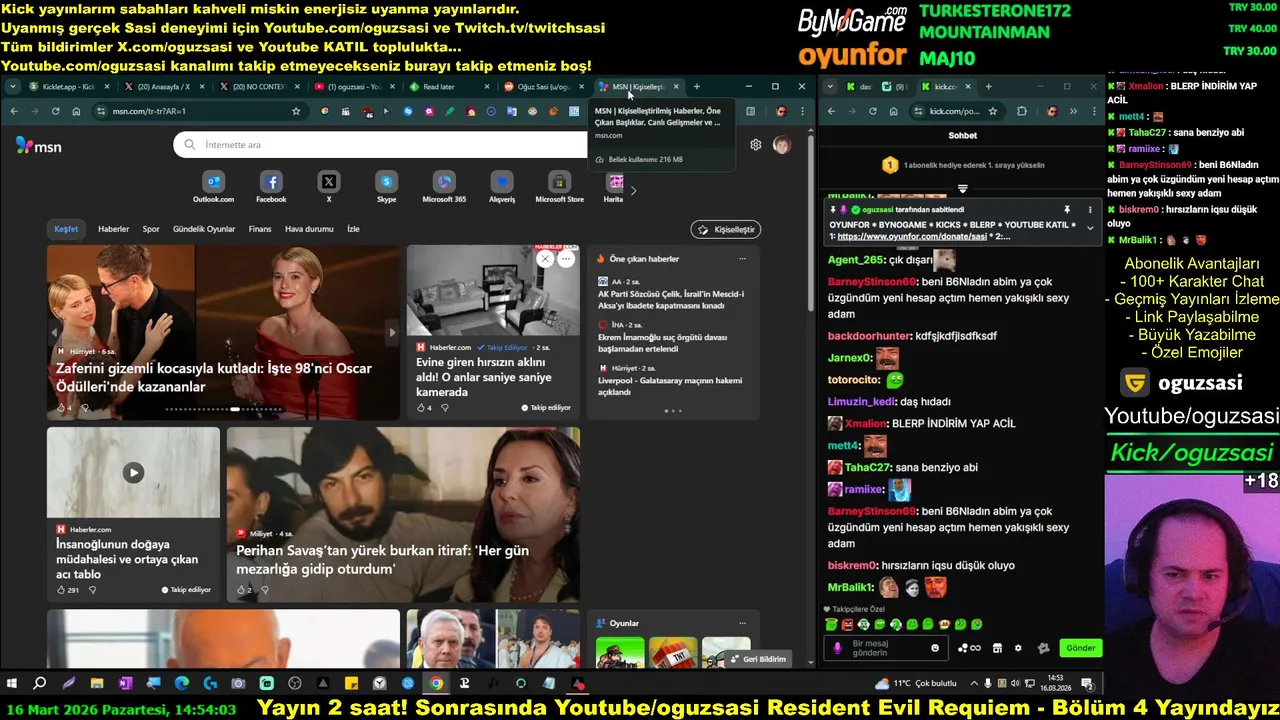This screenshot has width=1280, height=720.
Task: Open Windows taskbar search
Action: (x=40, y=684)
